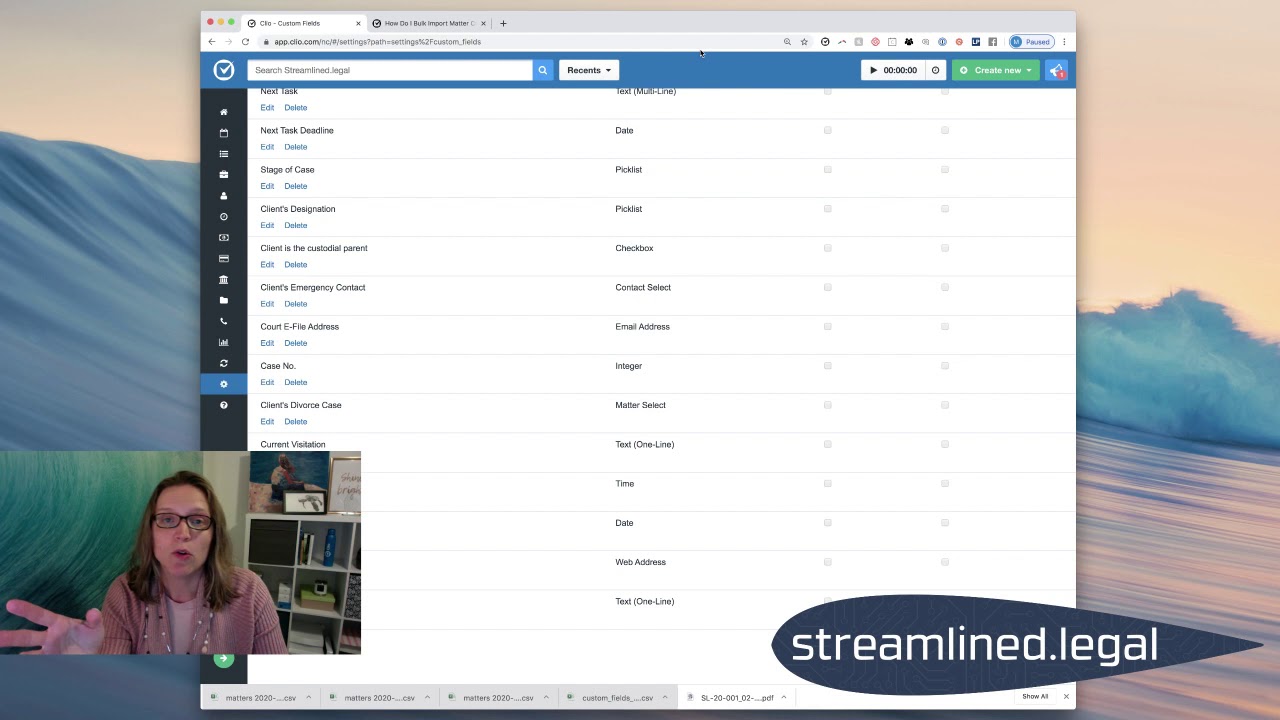1280x720 pixels.
Task: Expand options for first matters 2020 csv download
Action: click(x=308, y=698)
